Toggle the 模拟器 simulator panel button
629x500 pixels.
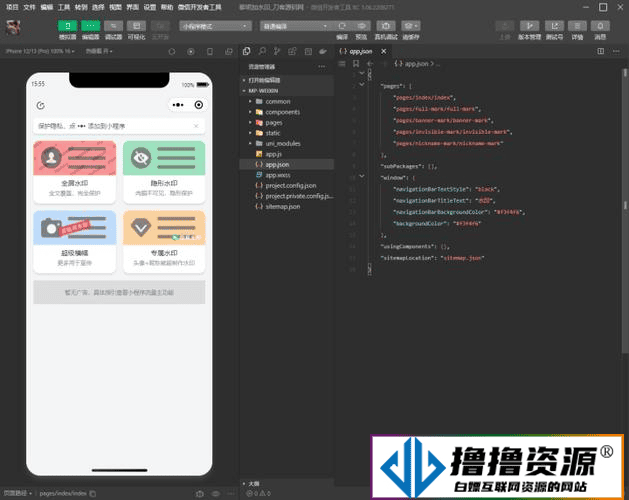point(67,26)
